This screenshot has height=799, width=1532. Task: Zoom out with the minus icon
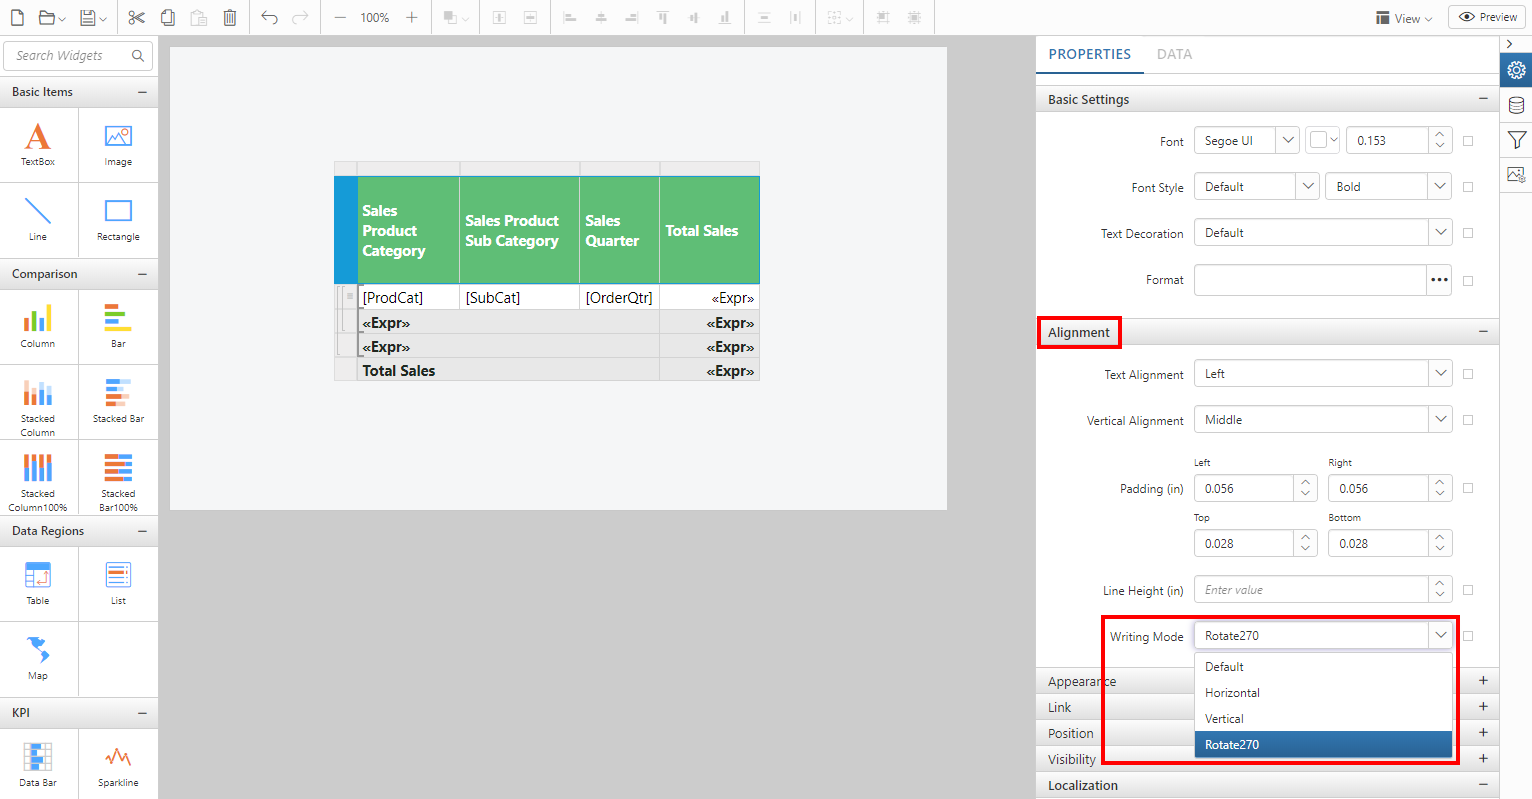(340, 18)
